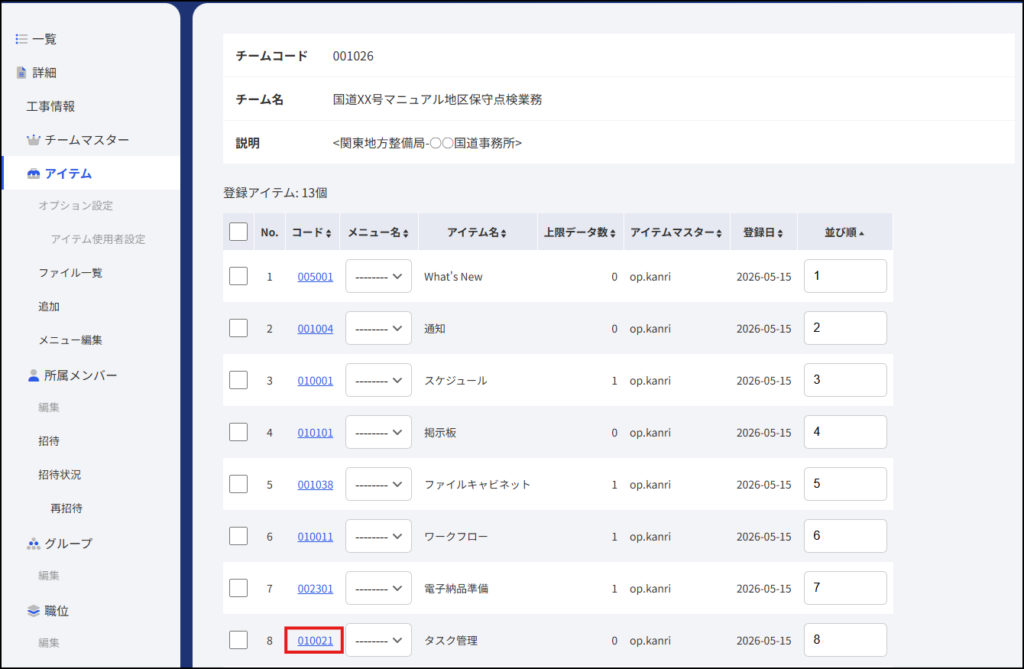Select 追加 in the sidebar

(49, 306)
